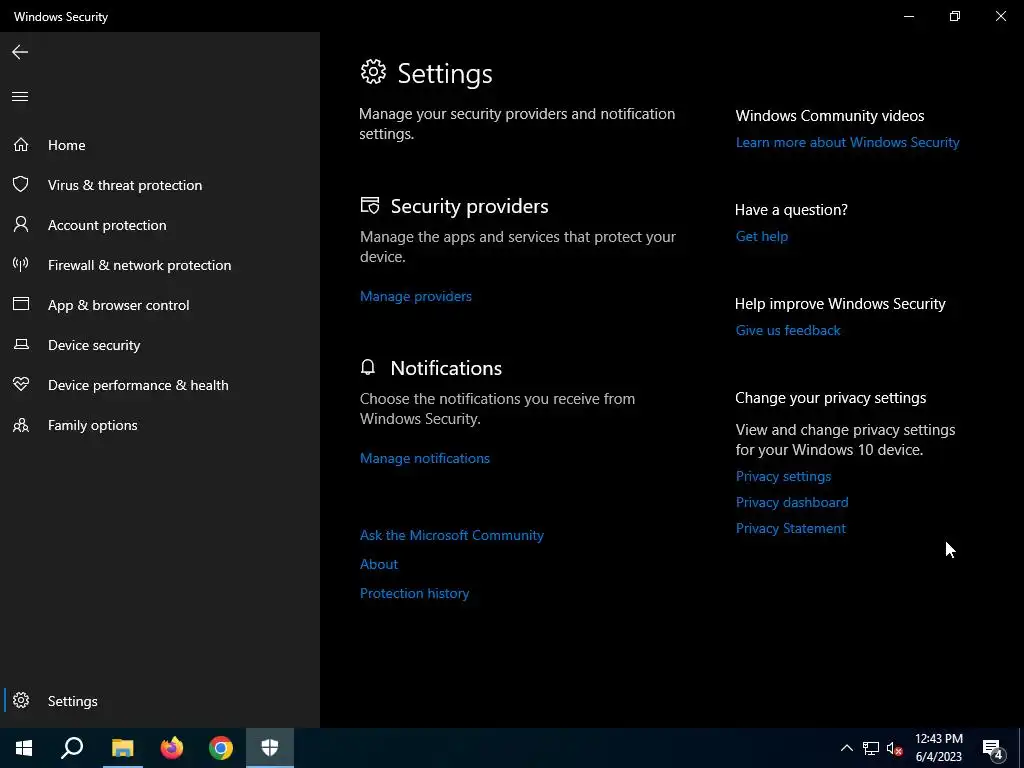
Task: Select Settings label in the sidebar
Action: [72, 701]
